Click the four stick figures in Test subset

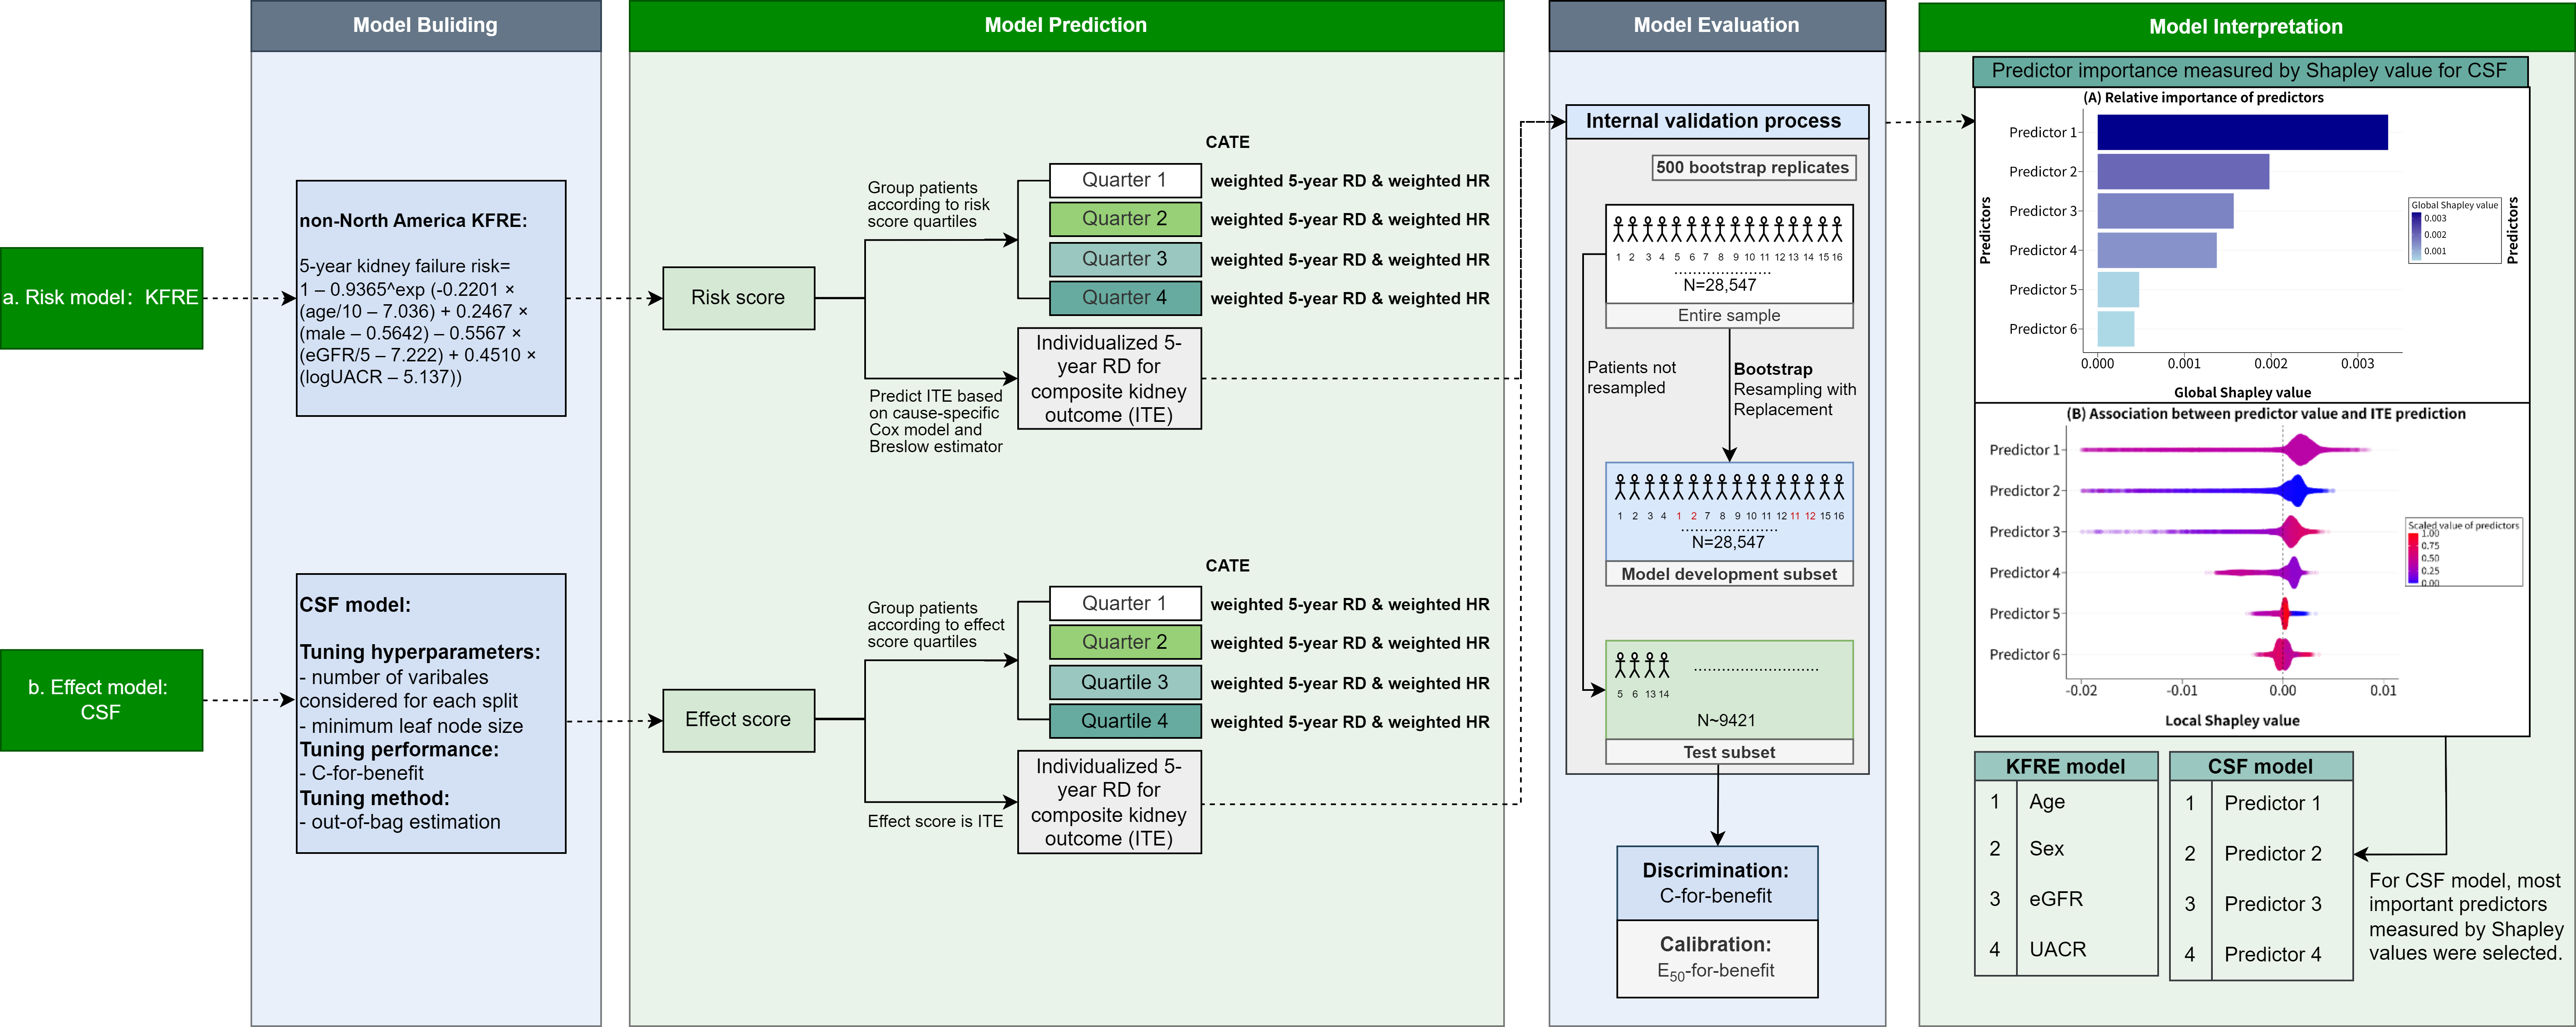click(1642, 665)
